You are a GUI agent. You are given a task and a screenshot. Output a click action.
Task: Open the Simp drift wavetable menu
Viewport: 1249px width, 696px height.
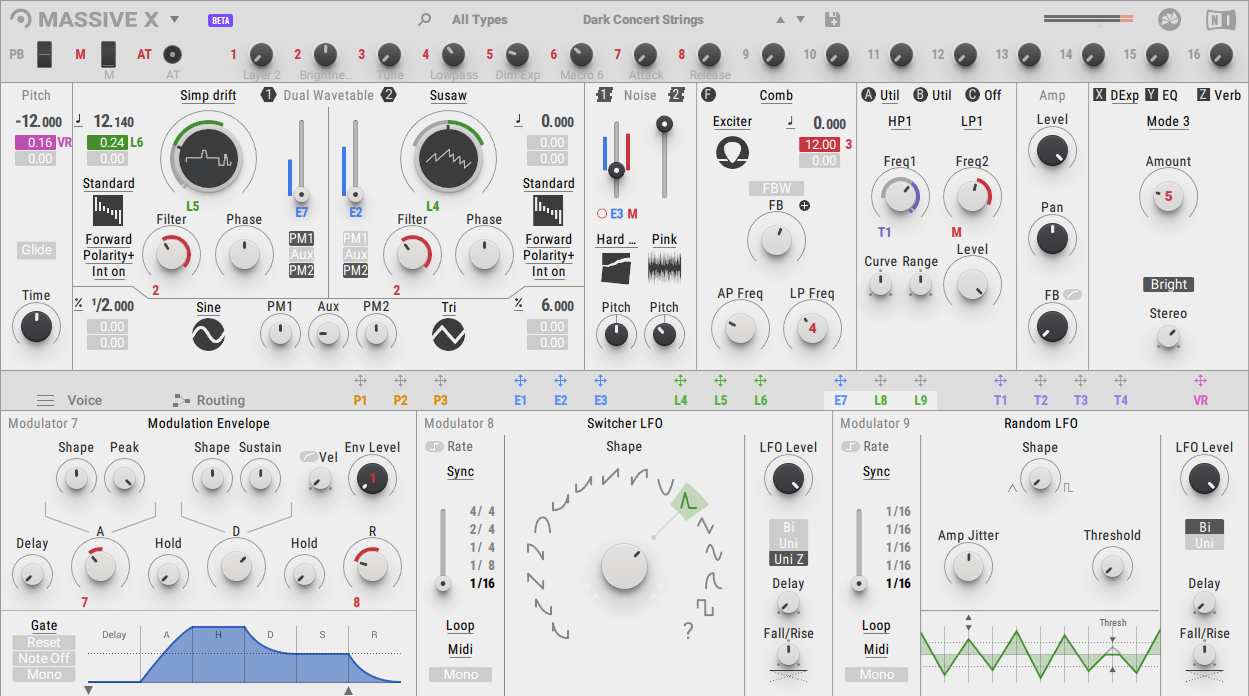point(208,96)
